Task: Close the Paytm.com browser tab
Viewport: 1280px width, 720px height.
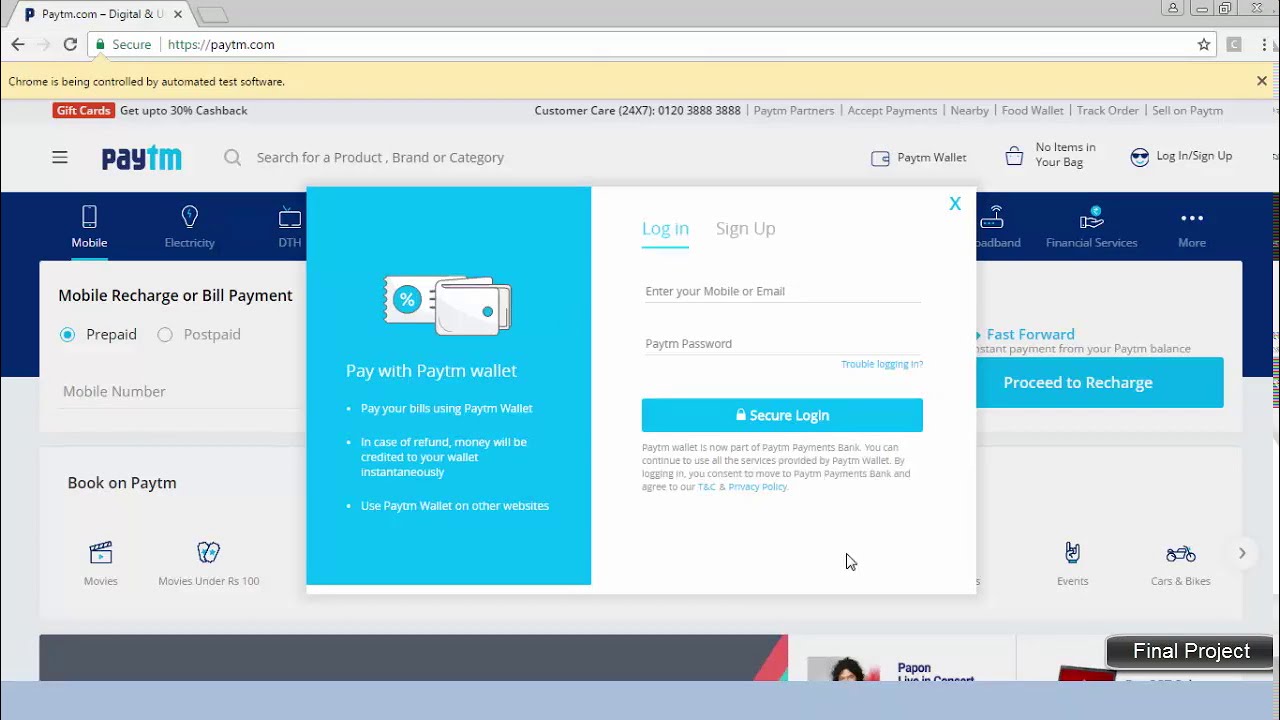Action: pyautogui.click(x=178, y=15)
